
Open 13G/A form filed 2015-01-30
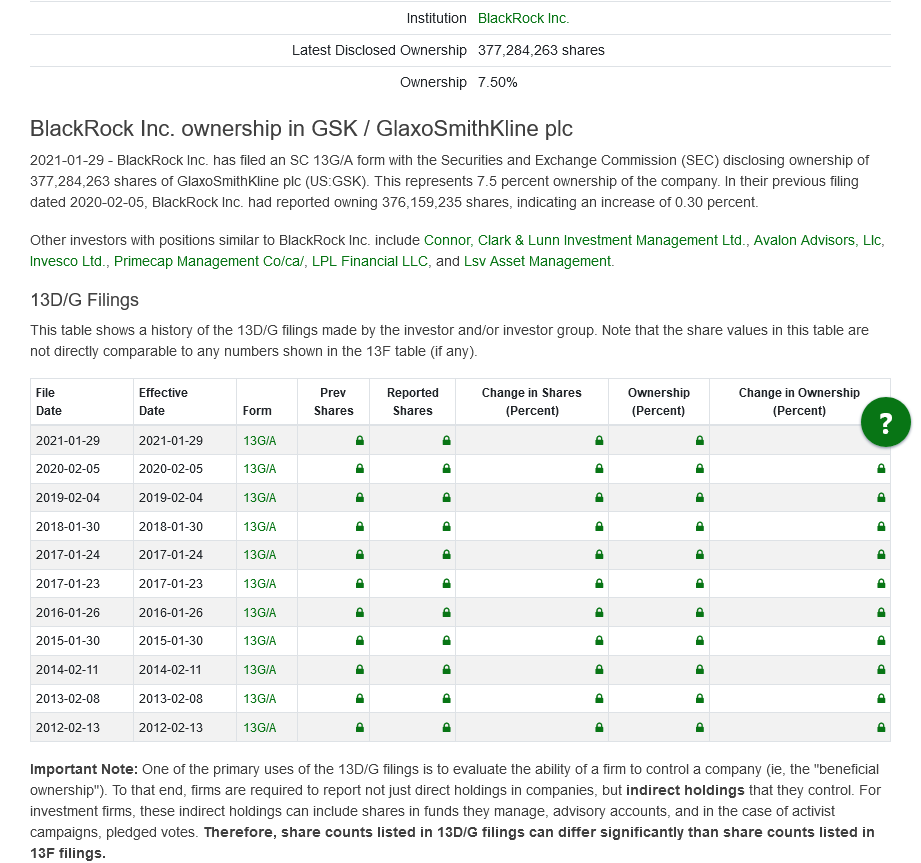pyautogui.click(x=260, y=640)
